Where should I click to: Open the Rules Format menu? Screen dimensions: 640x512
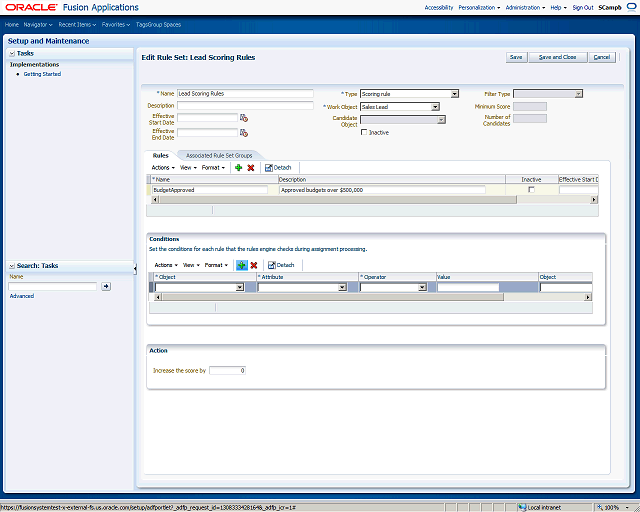click(213, 167)
